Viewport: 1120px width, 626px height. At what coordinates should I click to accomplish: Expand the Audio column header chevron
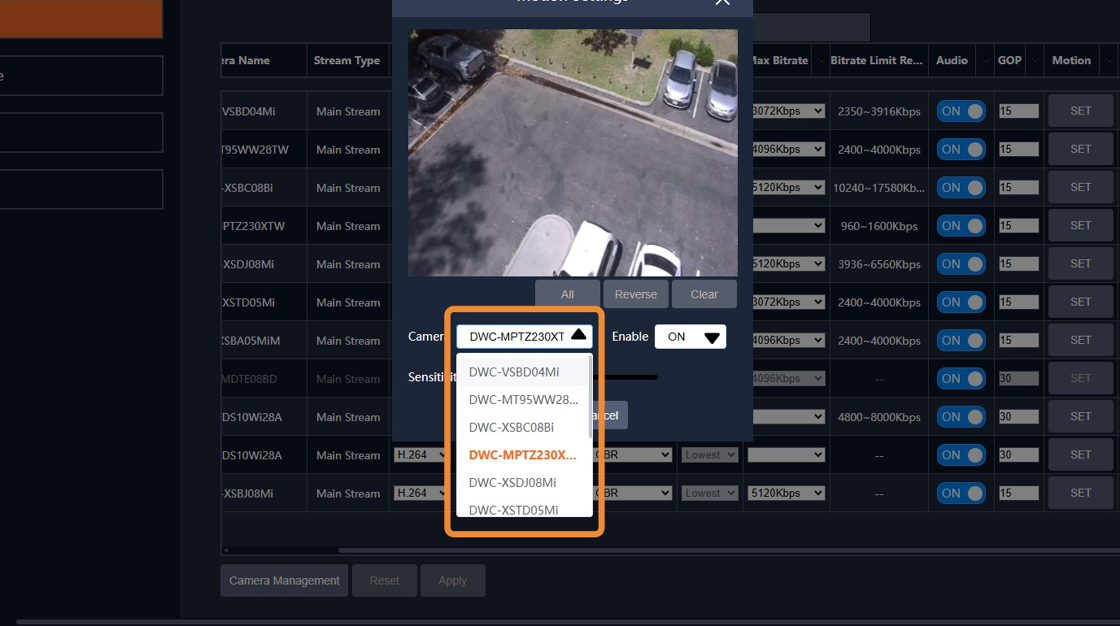click(985, 61)
